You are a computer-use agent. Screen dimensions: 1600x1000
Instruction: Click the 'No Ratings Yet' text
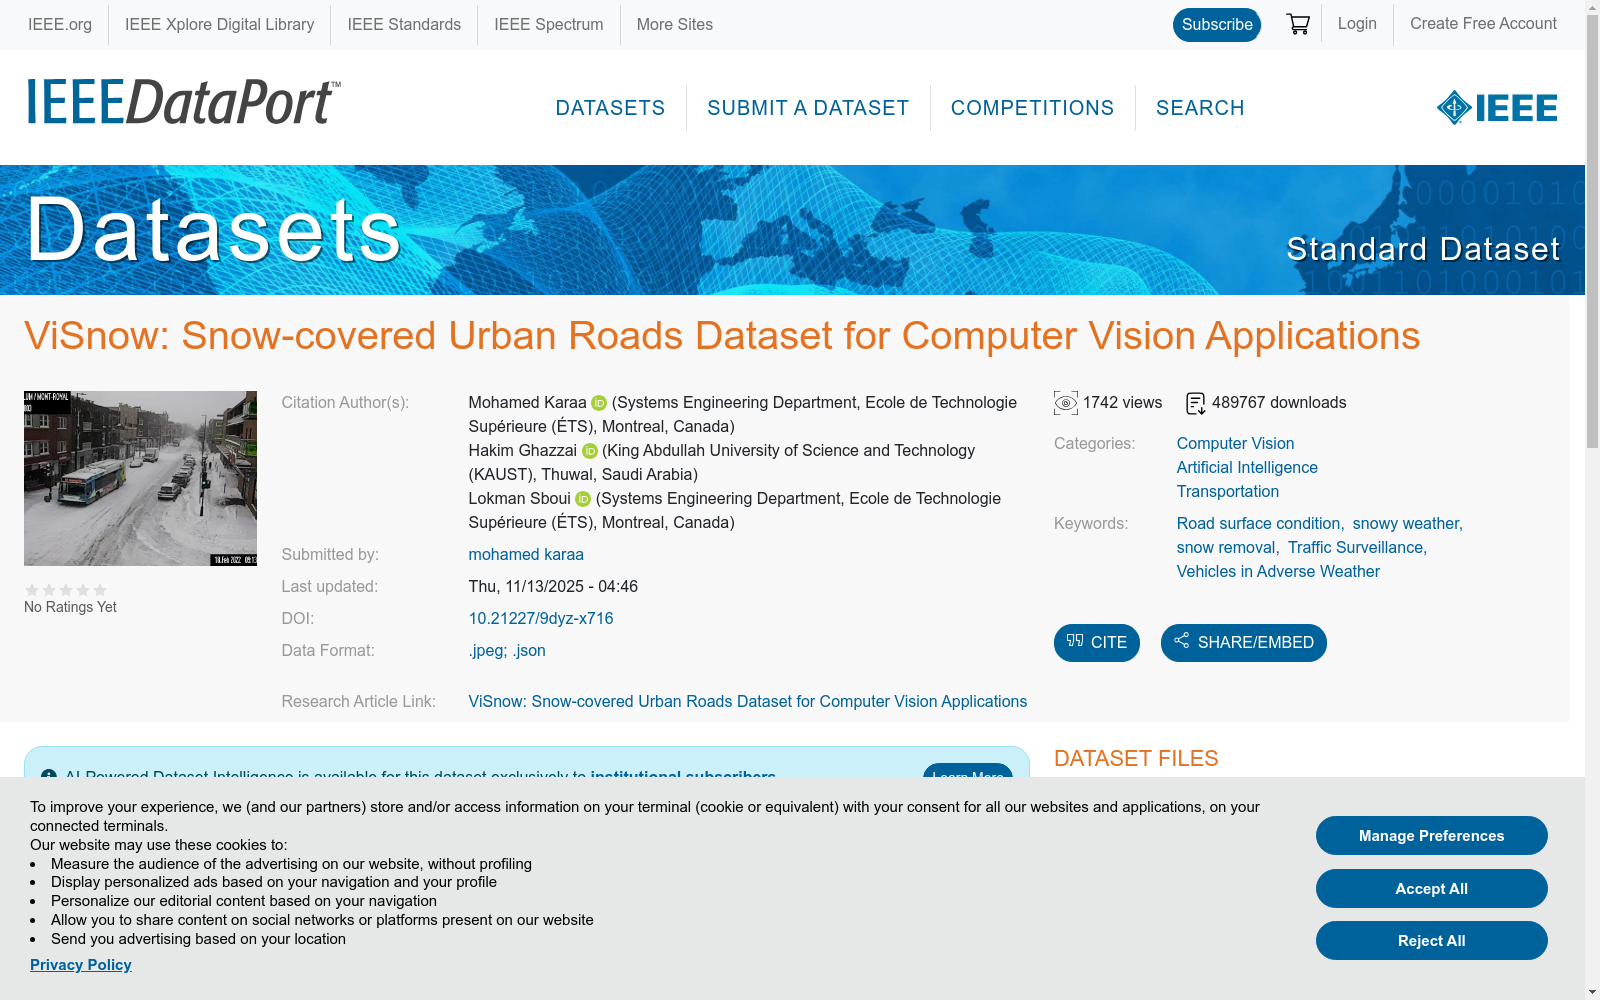point(70,607)
